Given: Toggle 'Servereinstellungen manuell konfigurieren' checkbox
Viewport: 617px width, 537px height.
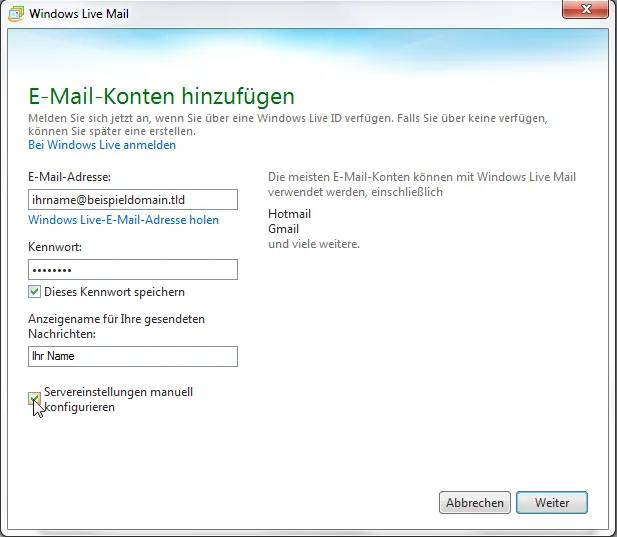Looking at the screenshot, I should [34, 399].
